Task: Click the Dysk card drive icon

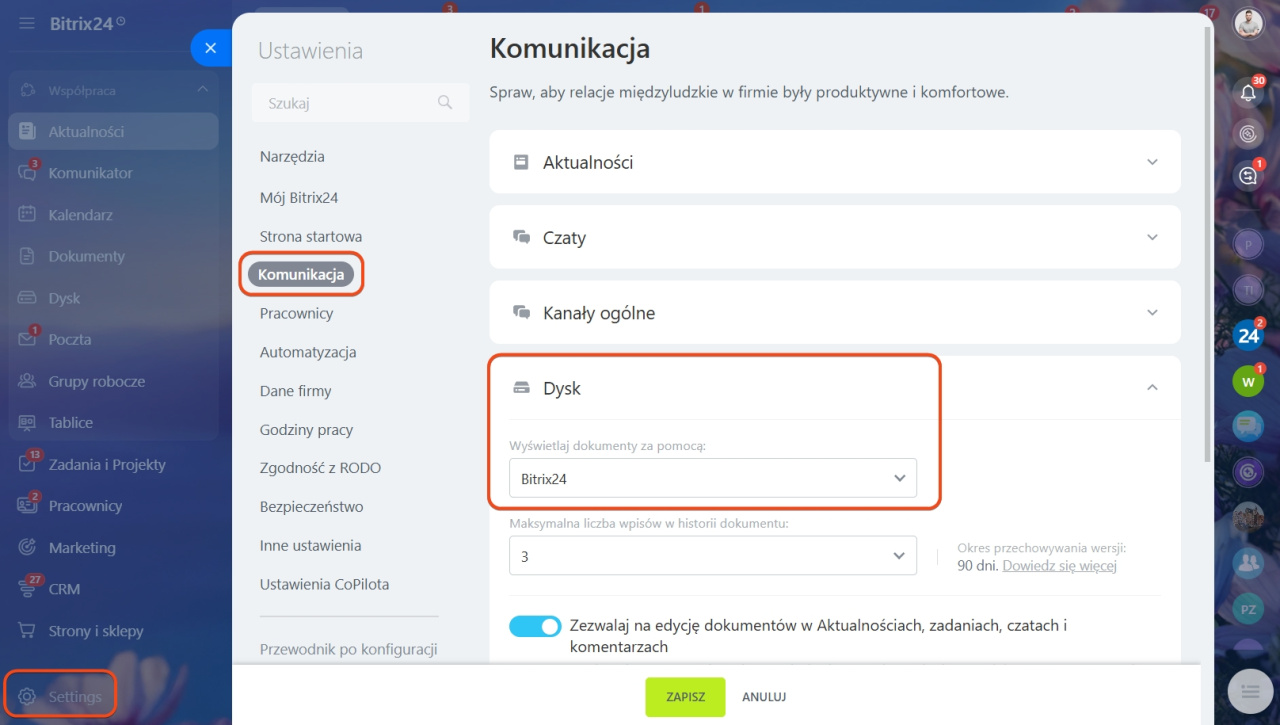Action: click(520, 388)
